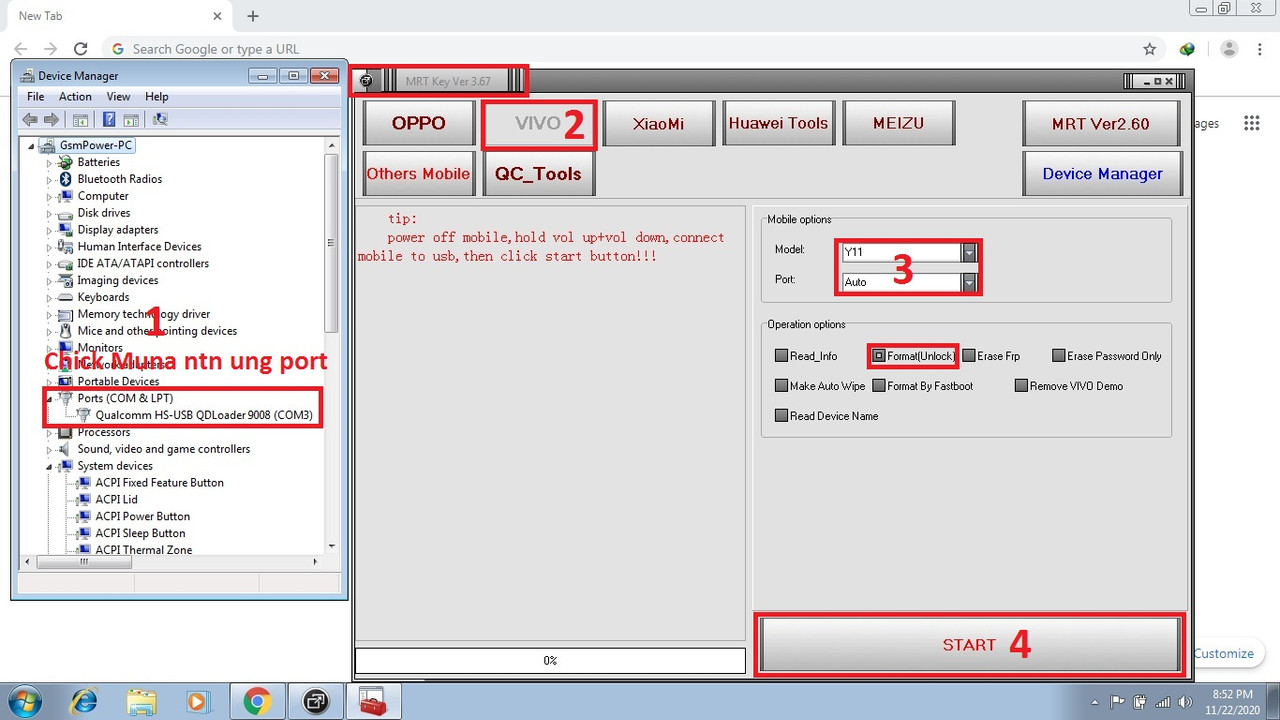Open Windows Media Player on taskbar
Screen dimensions: 1280x720
[x=197, y=702]
